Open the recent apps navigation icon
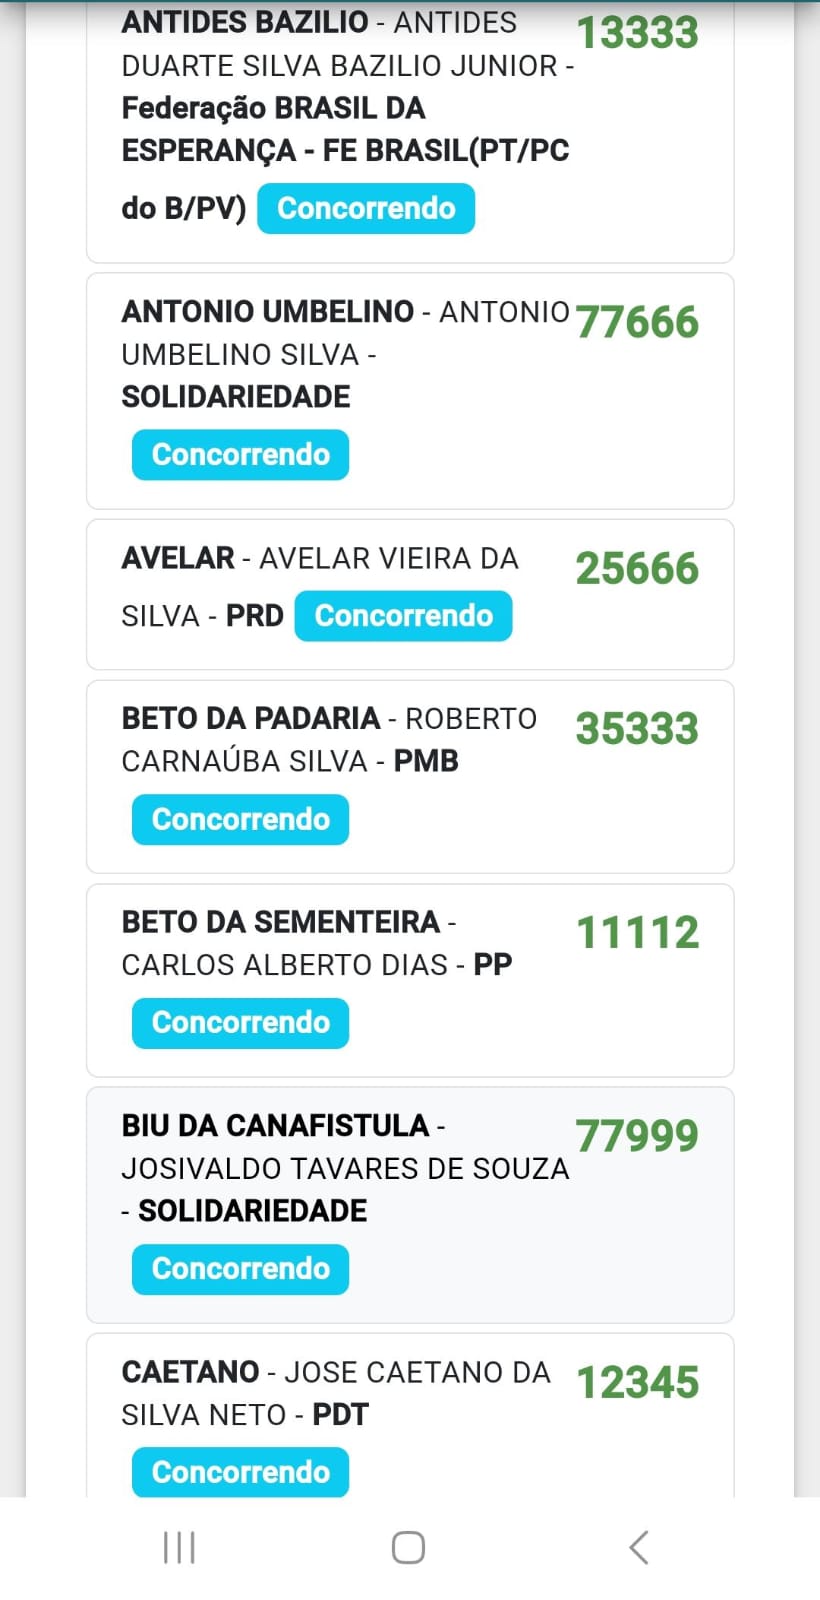 click(179, 1547)
